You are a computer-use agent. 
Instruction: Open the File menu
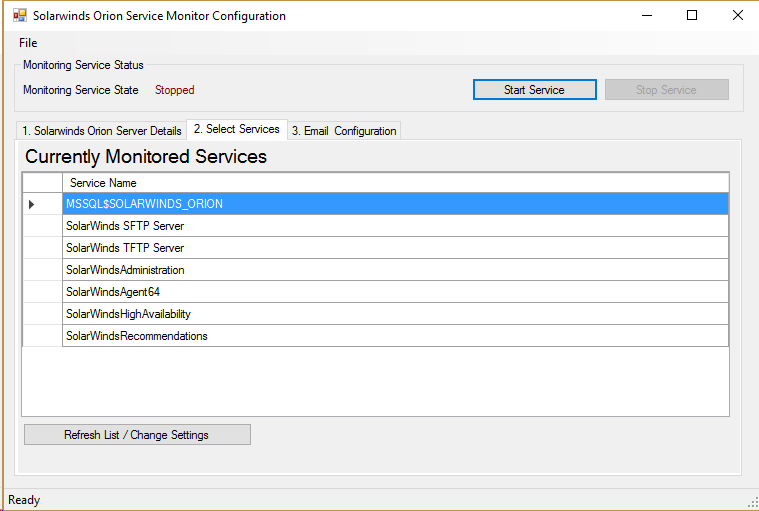click(28, 43)
